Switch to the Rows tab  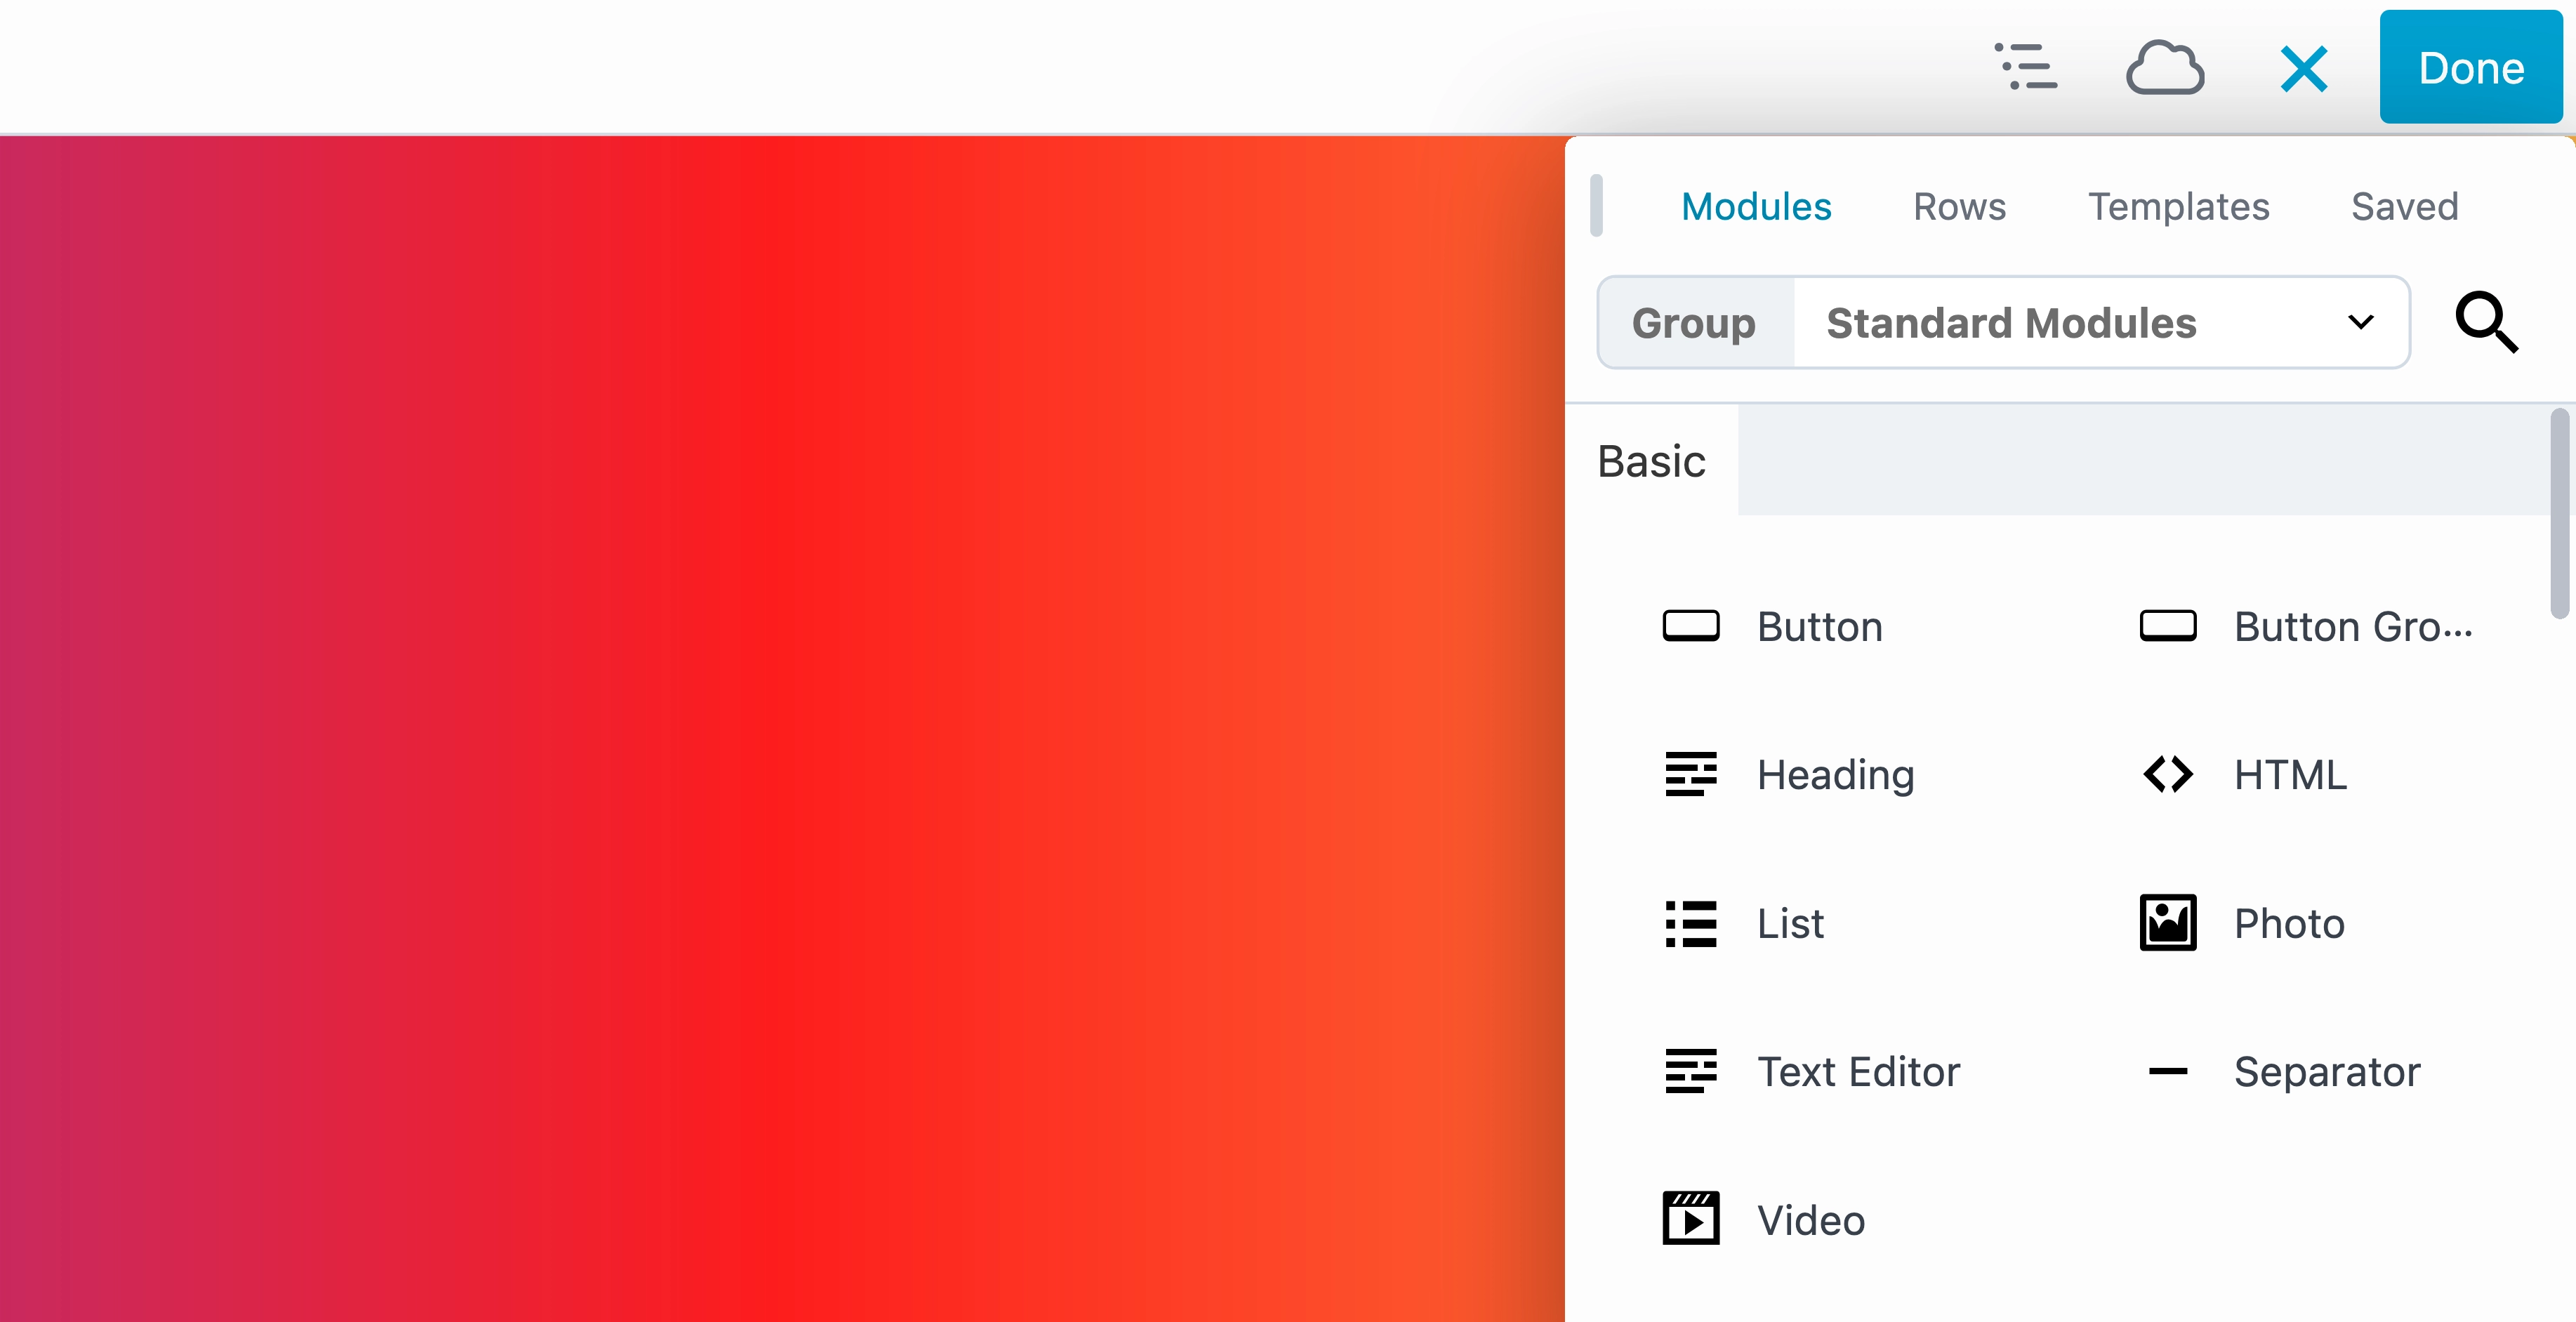1959,206
